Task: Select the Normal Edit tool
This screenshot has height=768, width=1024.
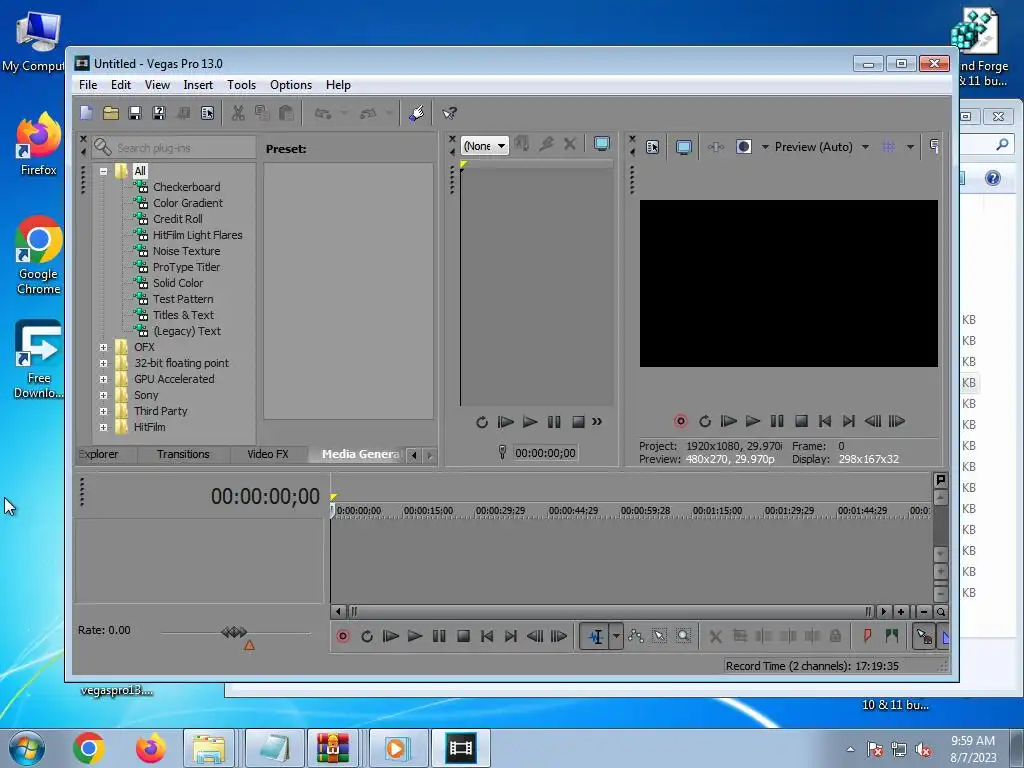Action: [595, 636]
